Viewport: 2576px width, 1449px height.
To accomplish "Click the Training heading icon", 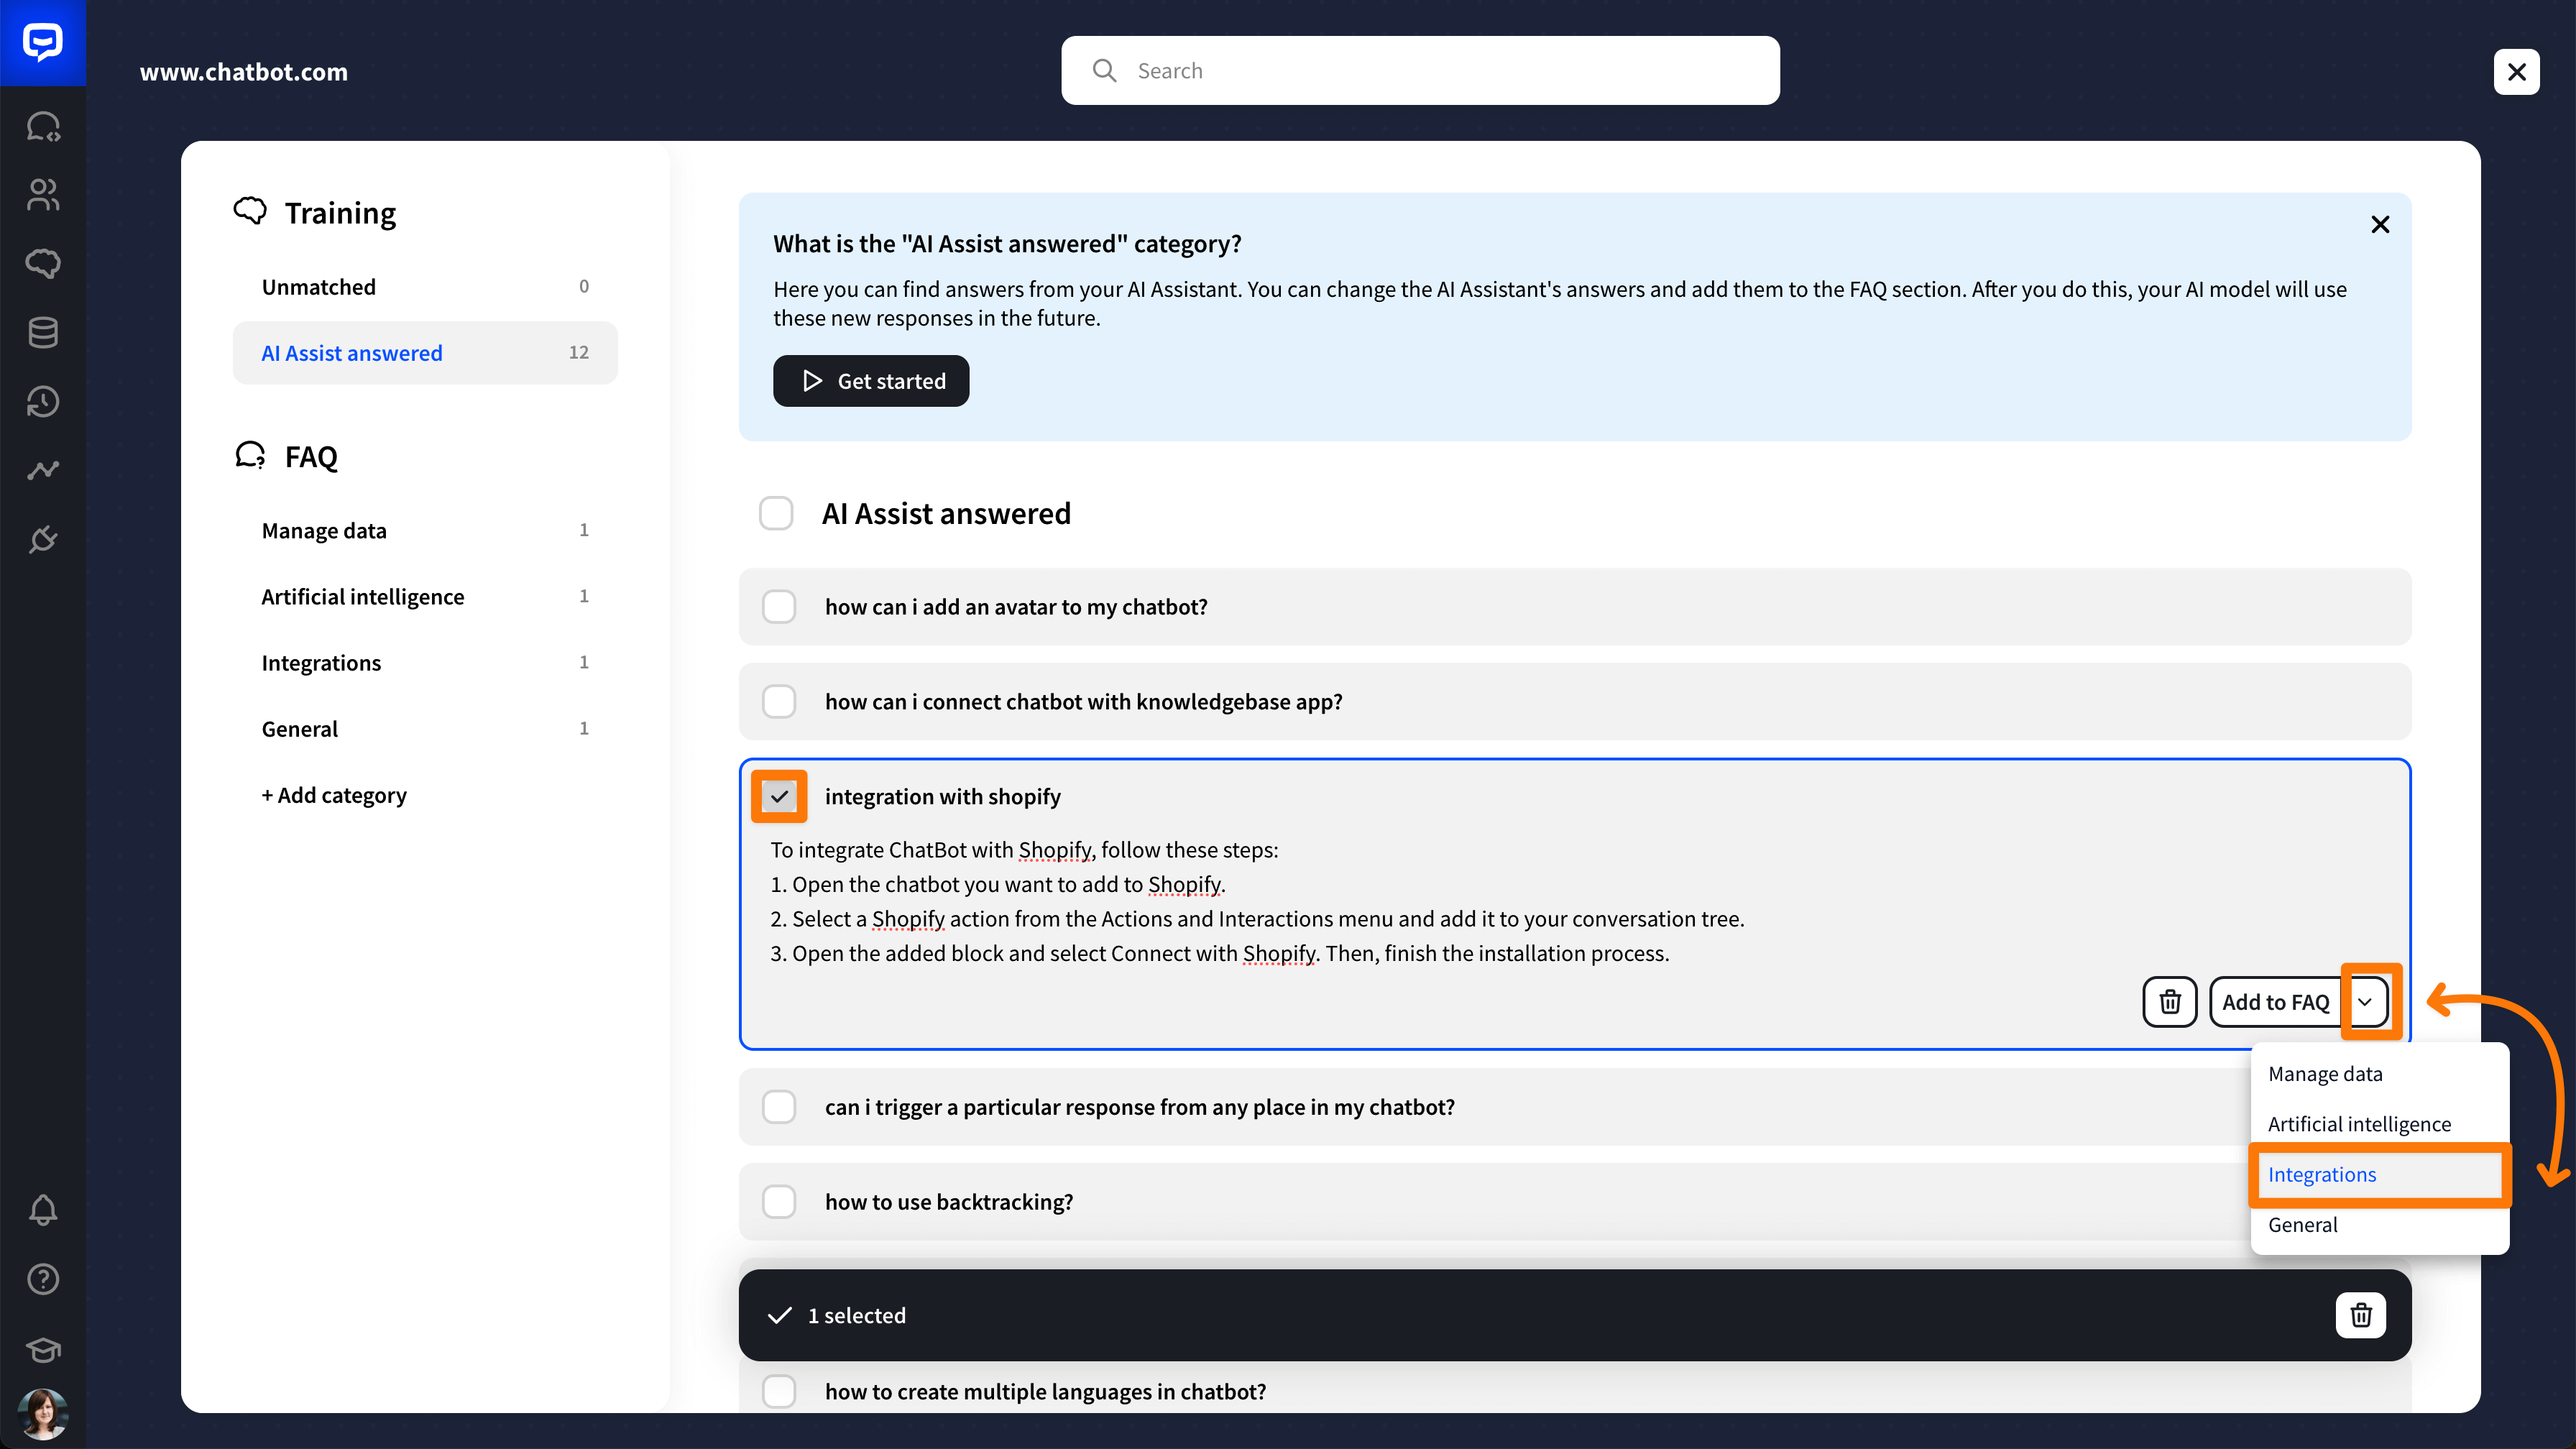I will [250, 211].
